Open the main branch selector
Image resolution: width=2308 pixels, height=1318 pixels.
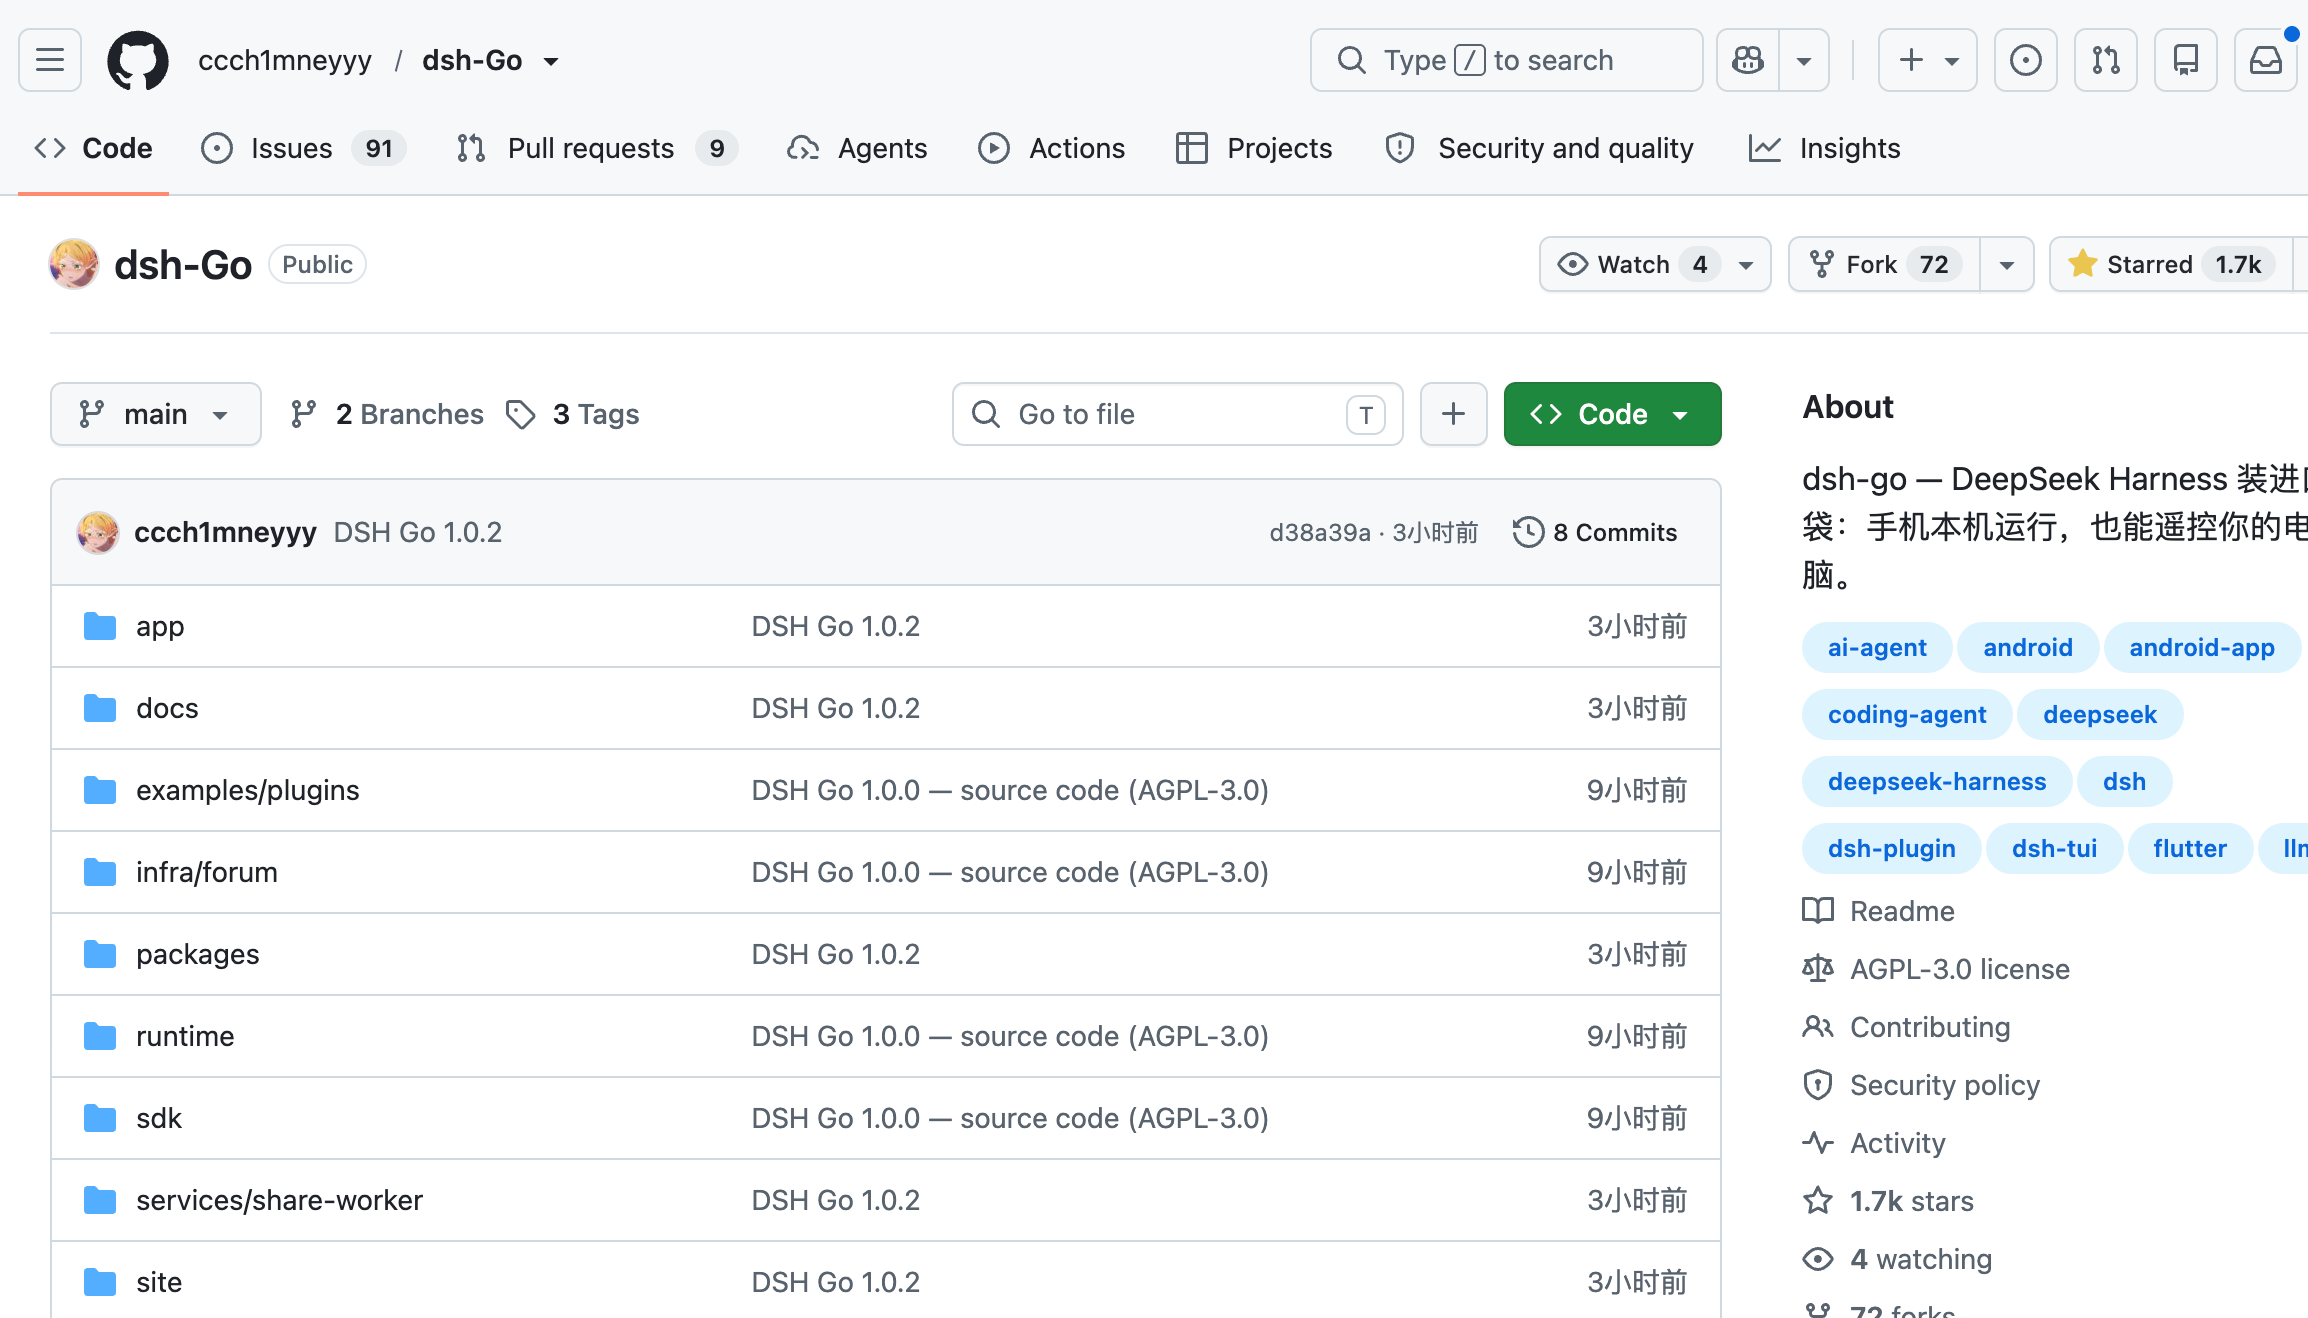click(156, 414)
